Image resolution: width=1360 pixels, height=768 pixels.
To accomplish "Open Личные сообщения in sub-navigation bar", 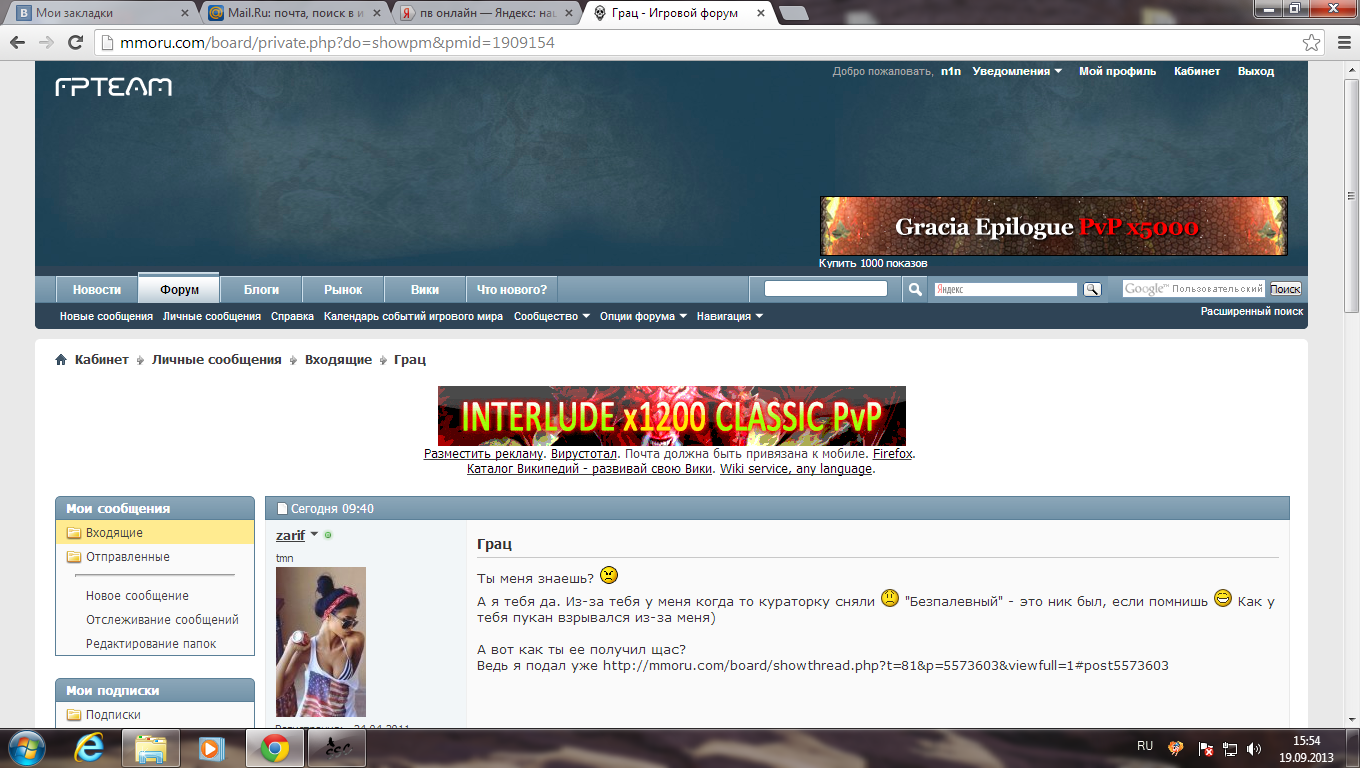I will [212, 316].
